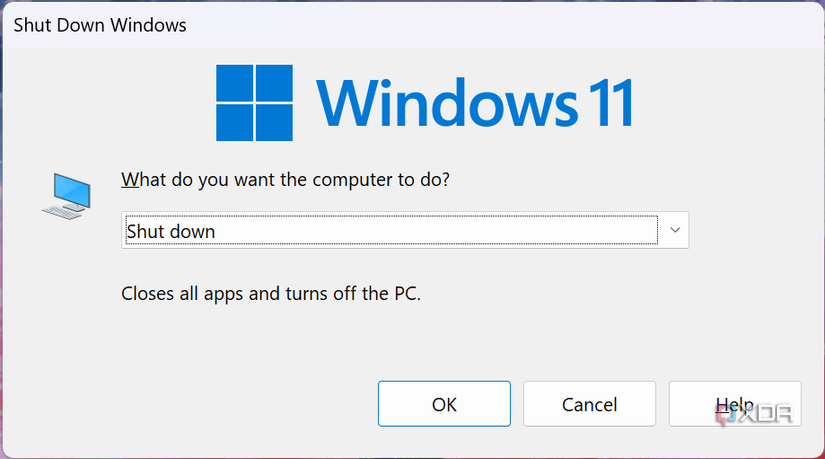This screenshot has height=459, width=825.
Task: Click the empty title bar area
Action: pos(500,25)
